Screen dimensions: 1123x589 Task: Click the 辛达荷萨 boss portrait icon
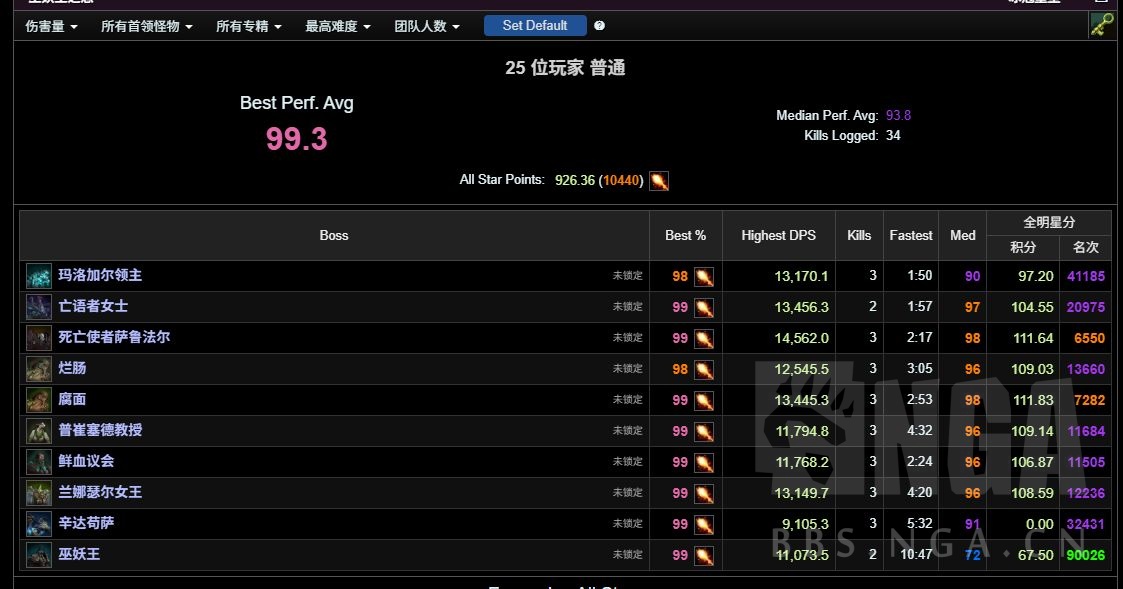coord(38,524)
